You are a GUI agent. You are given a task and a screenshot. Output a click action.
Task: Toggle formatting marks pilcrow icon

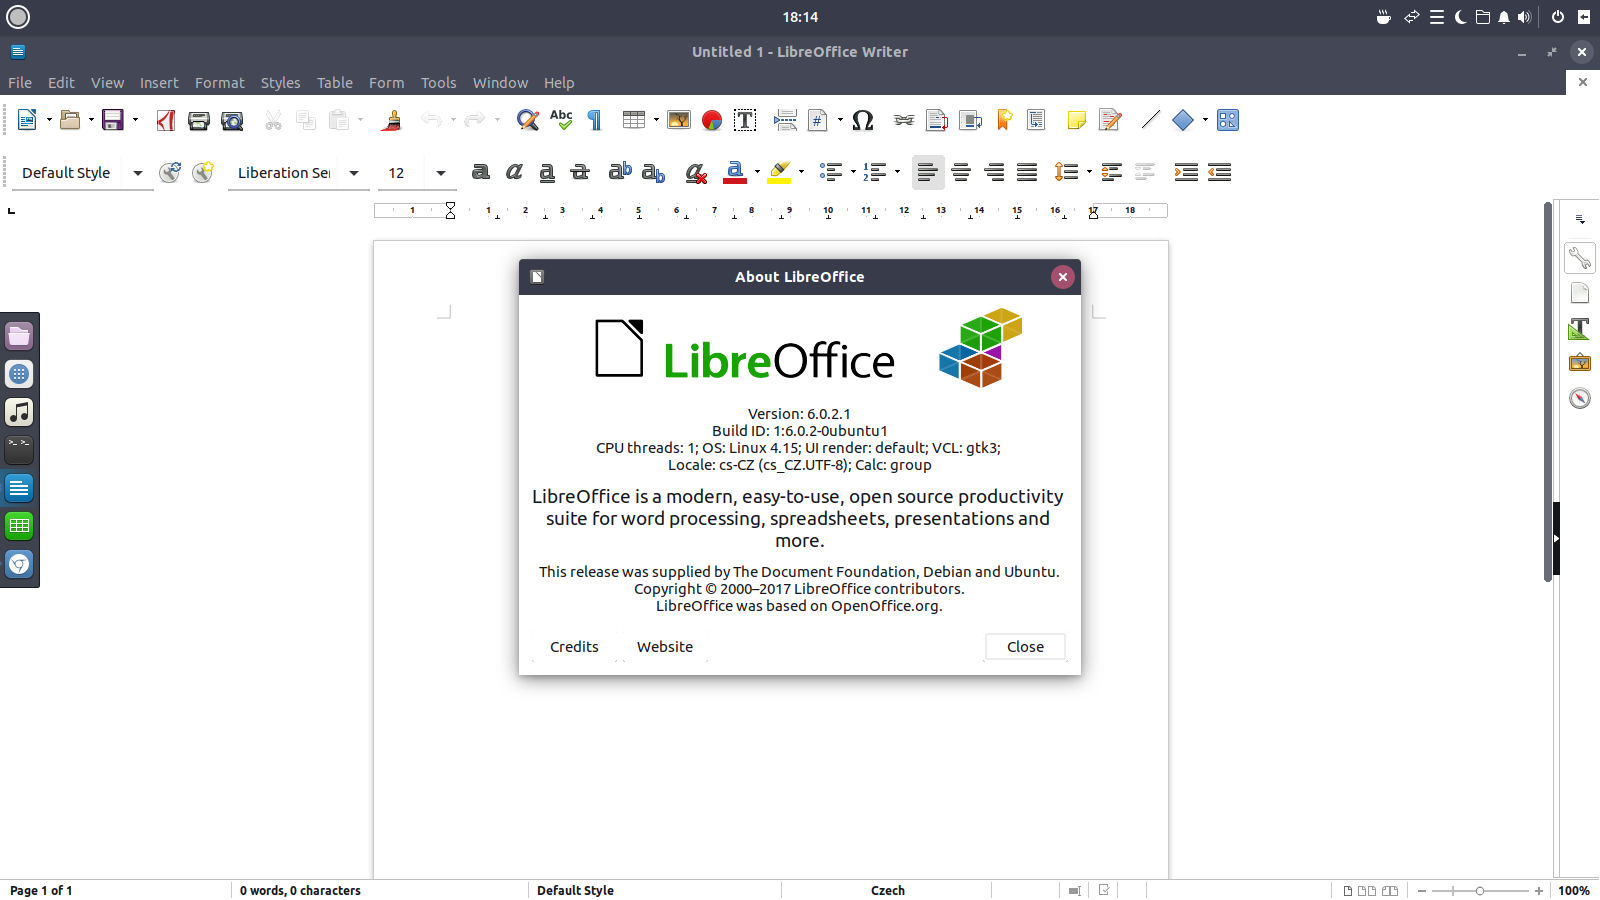coord(594,121)
